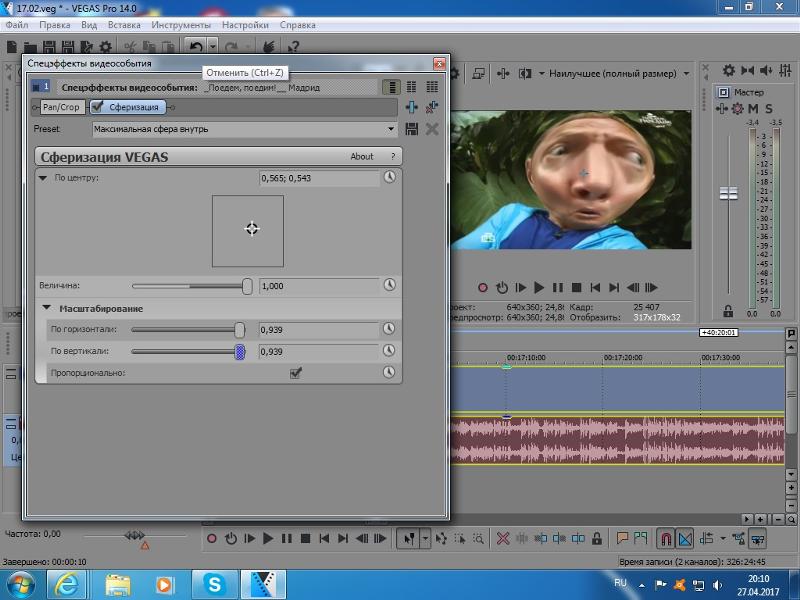This screenshot has width=800, height=600.
Task: Uncheck the Пропорционально checkbox
Action: (295, 373)
